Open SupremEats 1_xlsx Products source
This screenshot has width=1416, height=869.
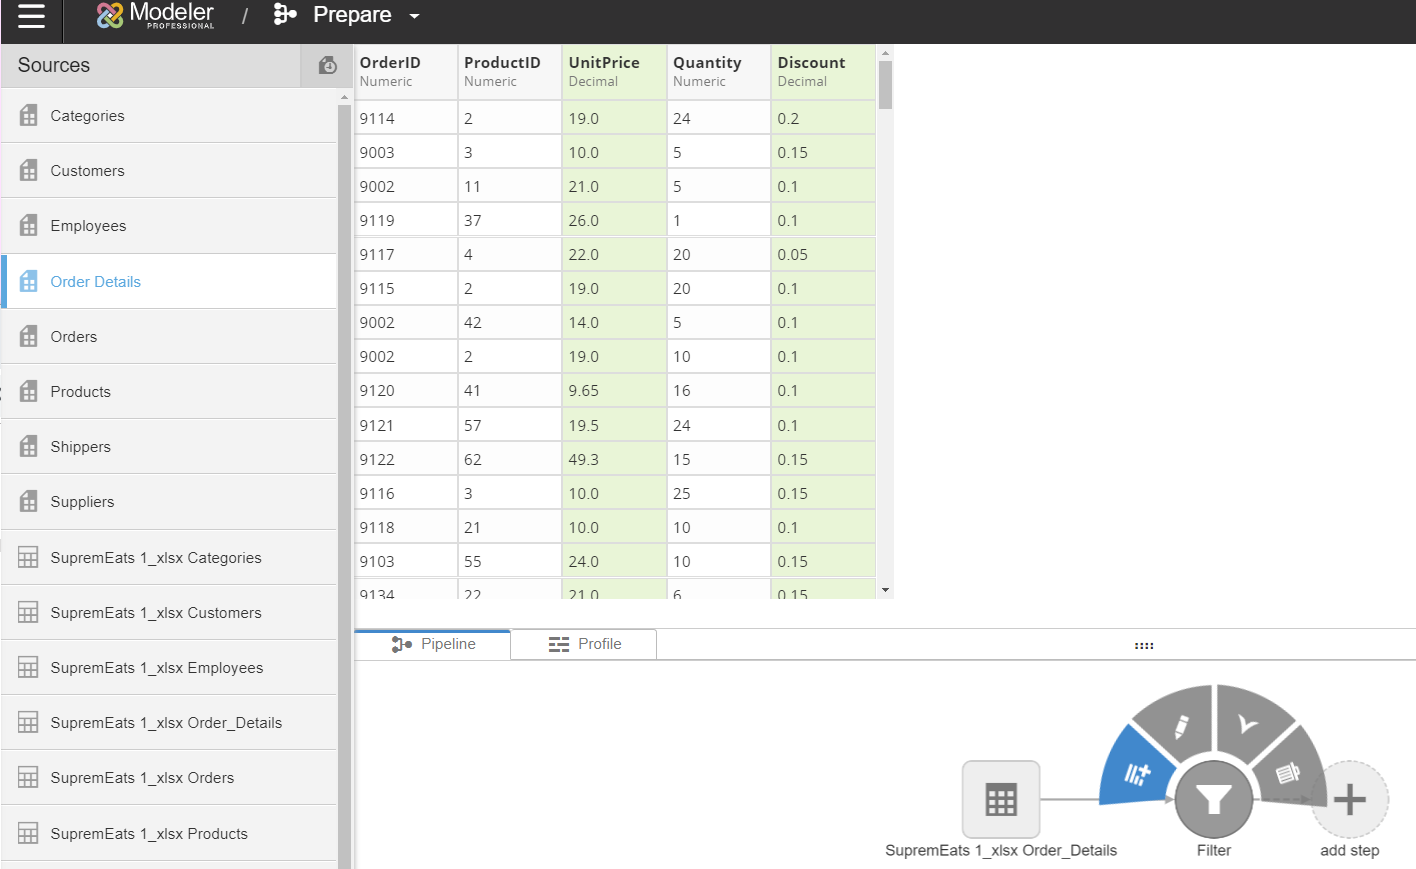(x=149, y=834)
